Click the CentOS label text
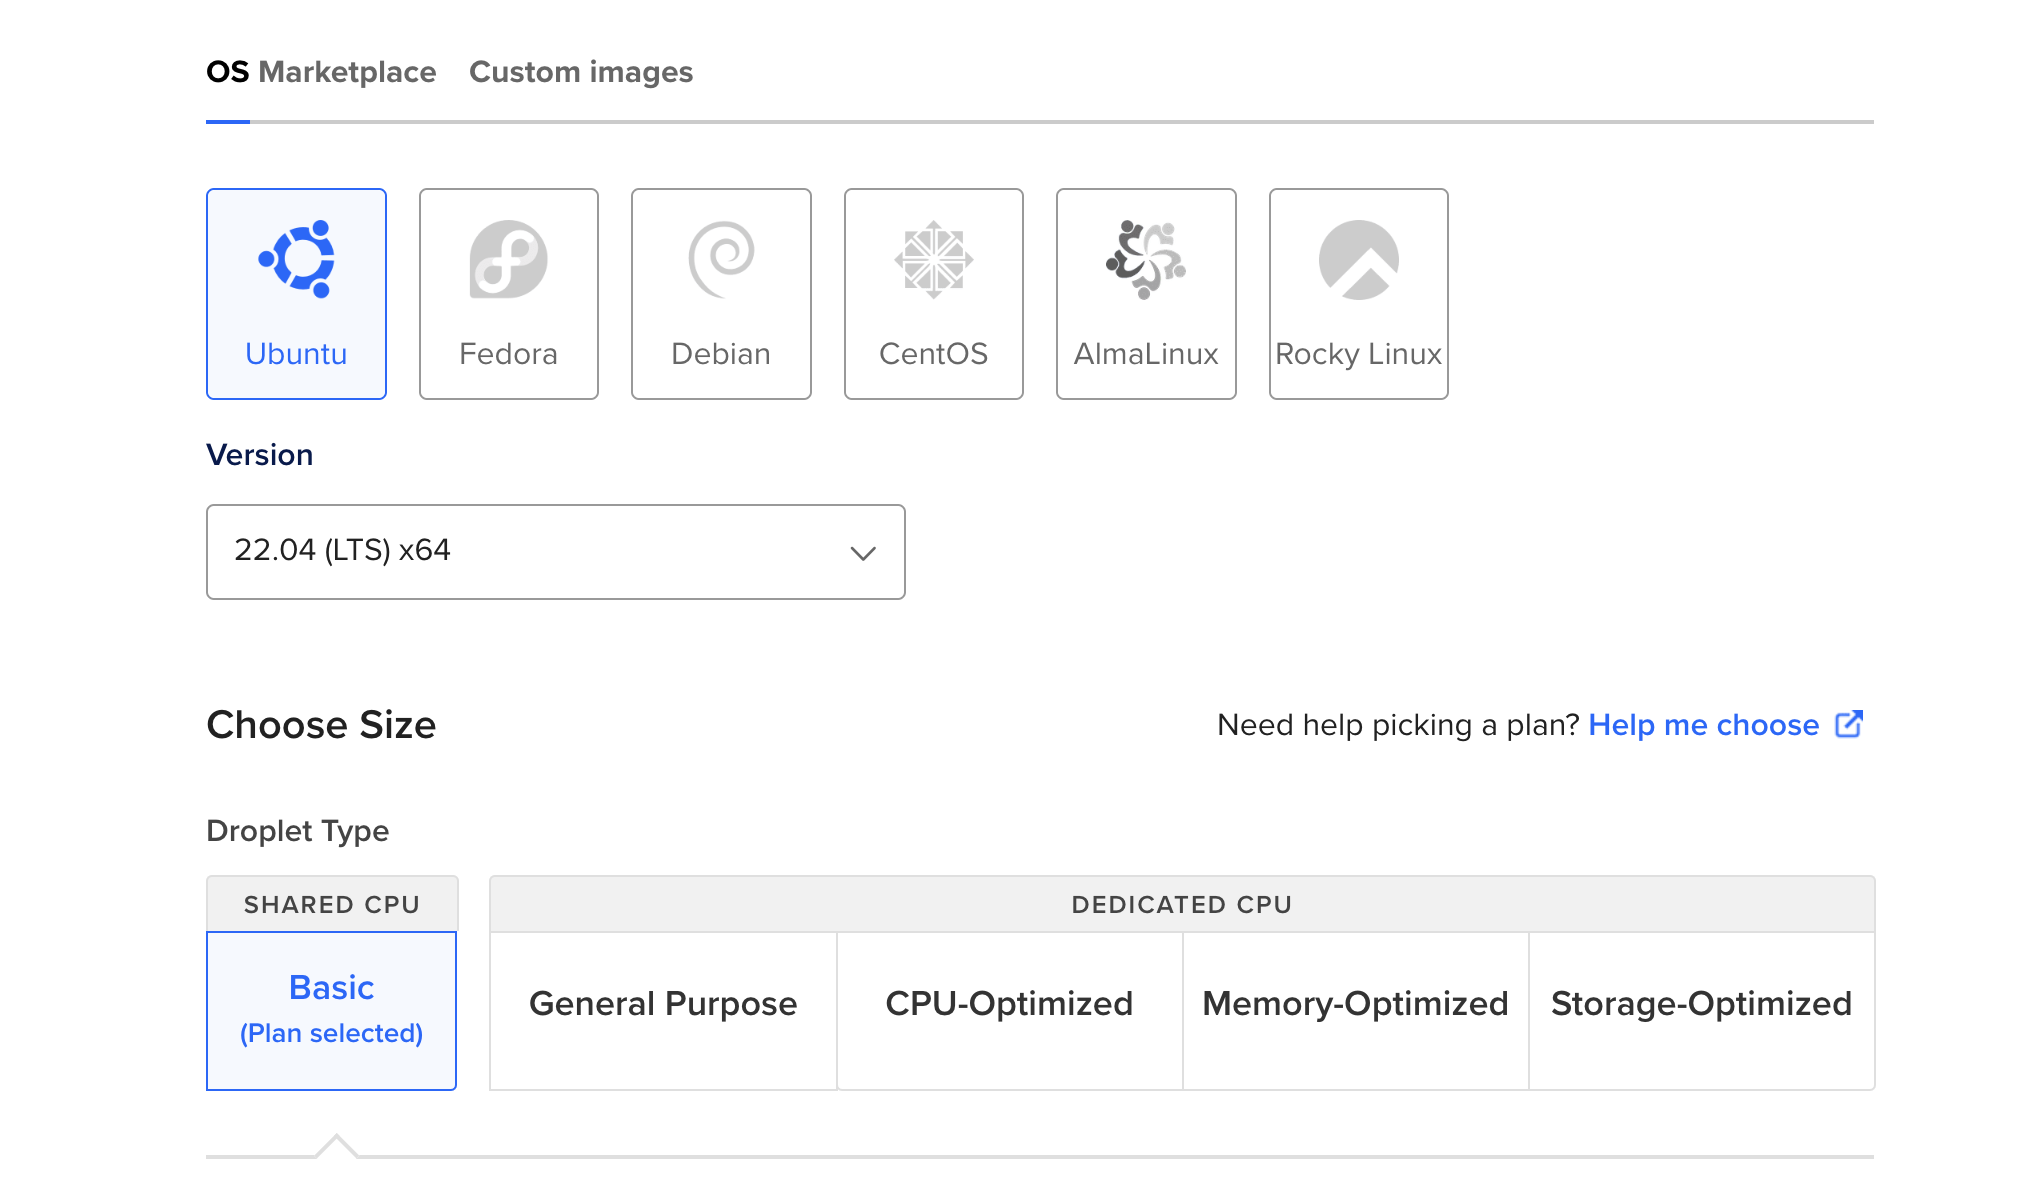The width and height of the screenshot is (2036, 1196). (x=934, y=354)
